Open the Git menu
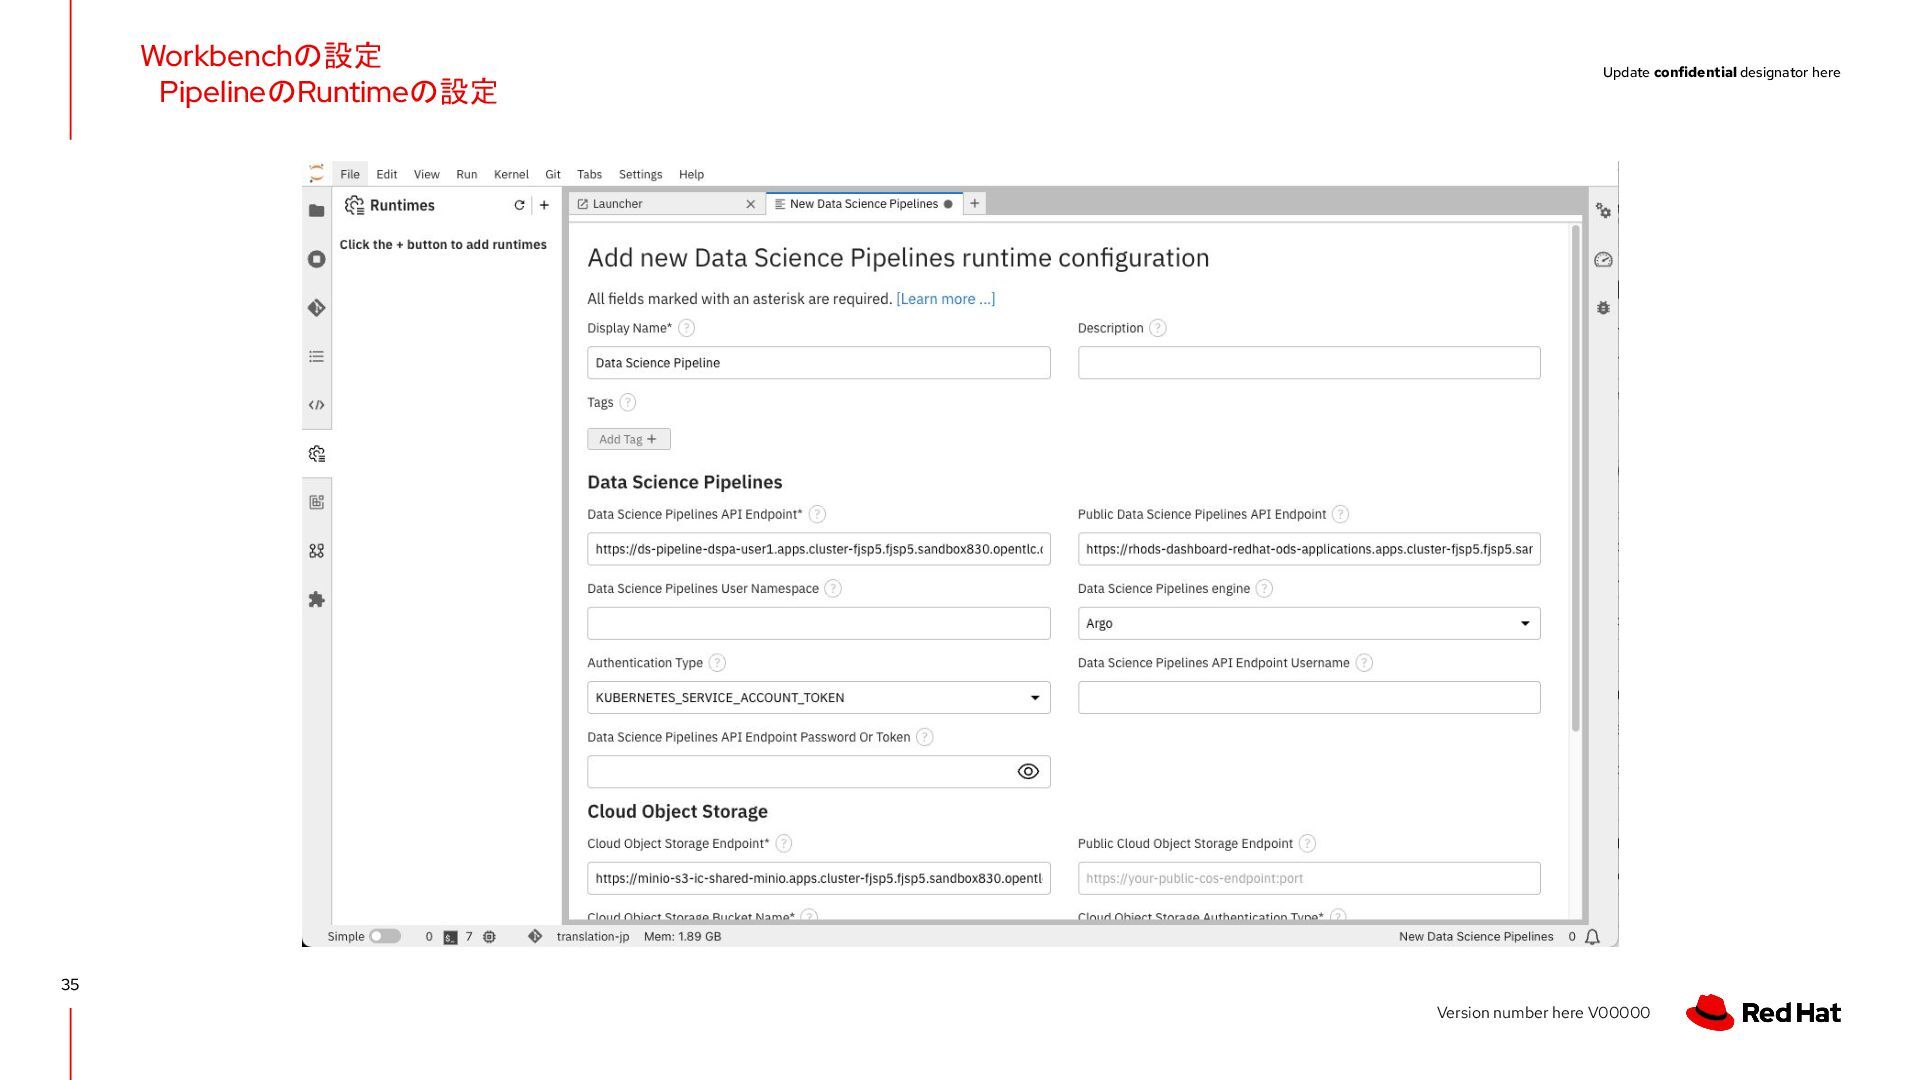 click(553, 174)
